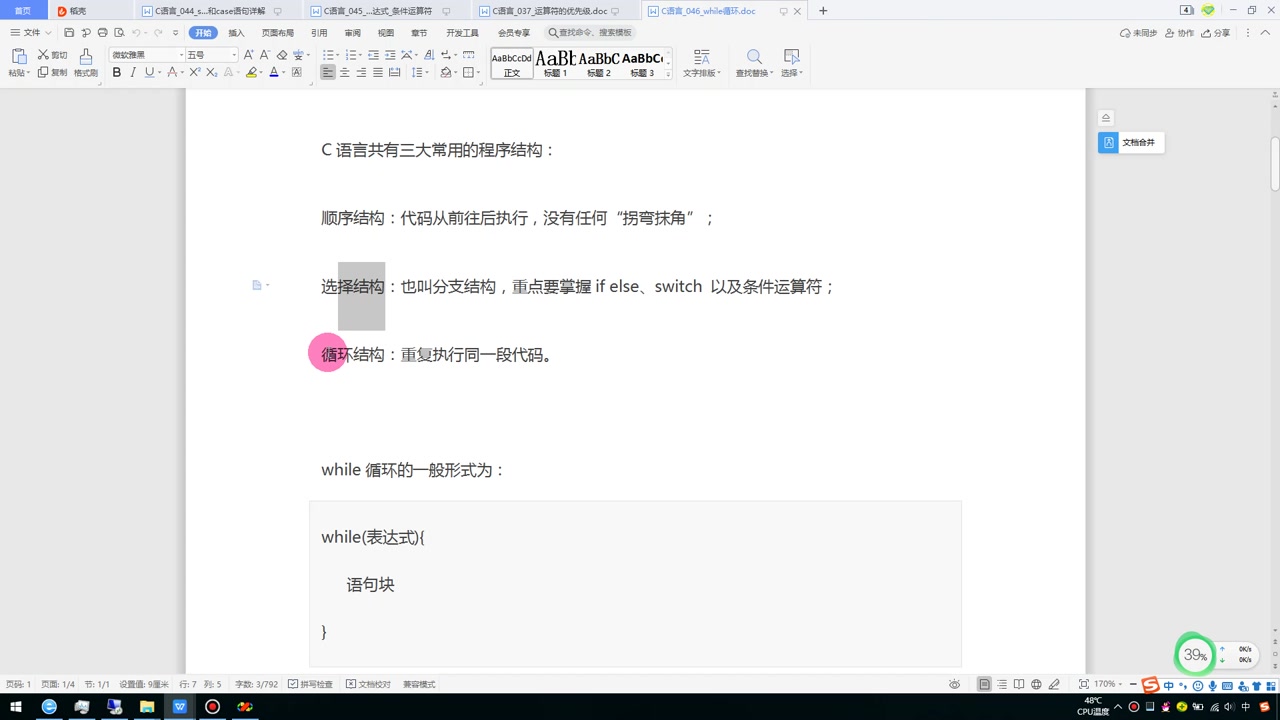Select the Format Painter (格式刷) tool
Image resolution: width=1280 pixels, height=720 pixels.
coord(86,62)
